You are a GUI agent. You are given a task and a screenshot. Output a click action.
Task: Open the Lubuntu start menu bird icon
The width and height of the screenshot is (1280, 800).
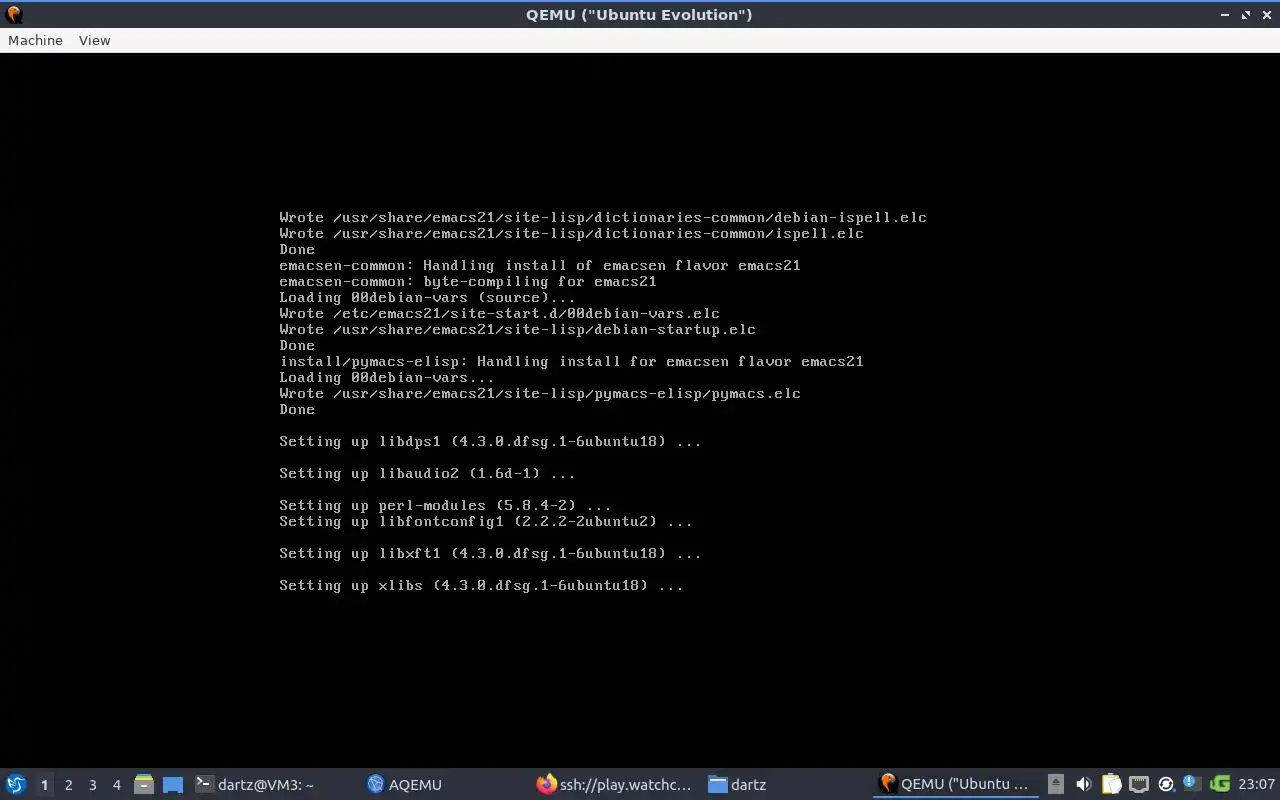(x=16, y=784)
